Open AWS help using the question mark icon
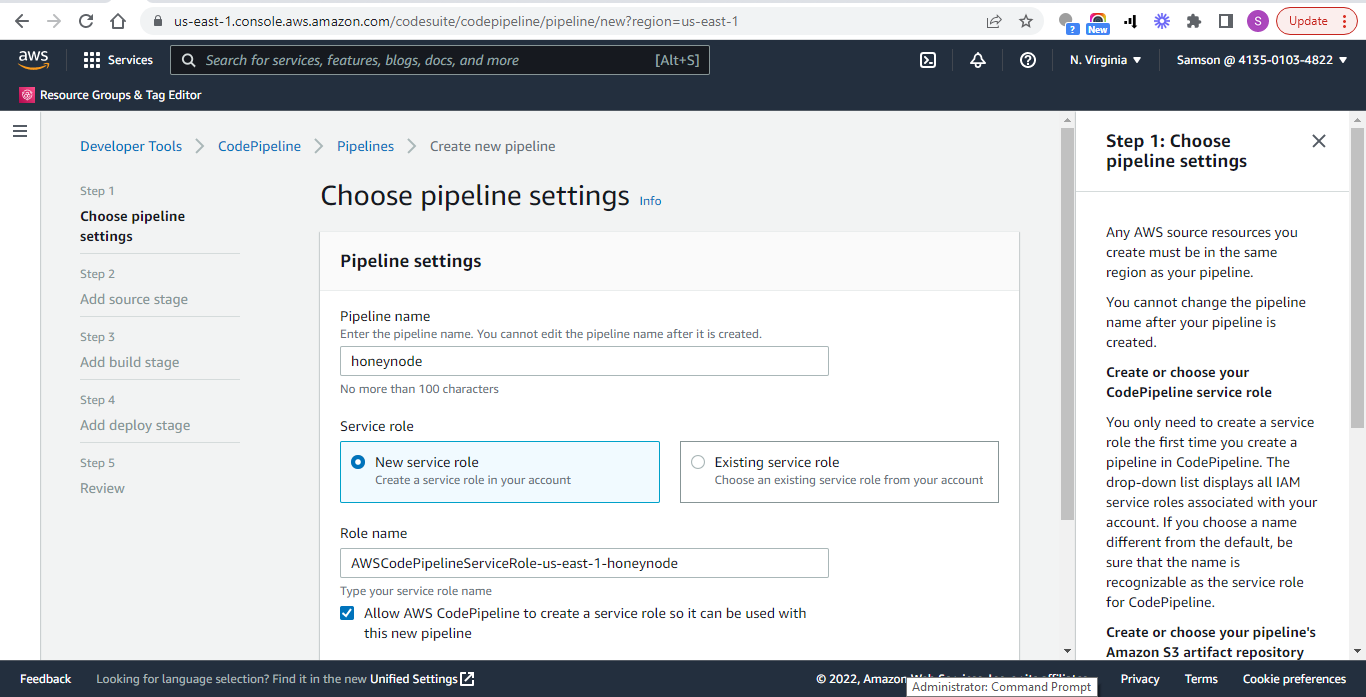This screenshot has width=1366, height=697. [1028, 60]
